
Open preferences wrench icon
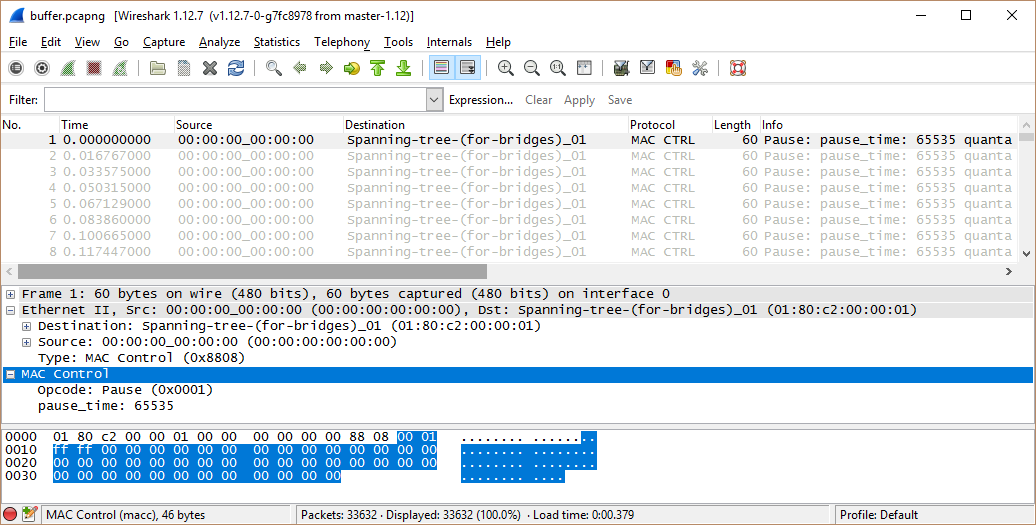point(700,68)
